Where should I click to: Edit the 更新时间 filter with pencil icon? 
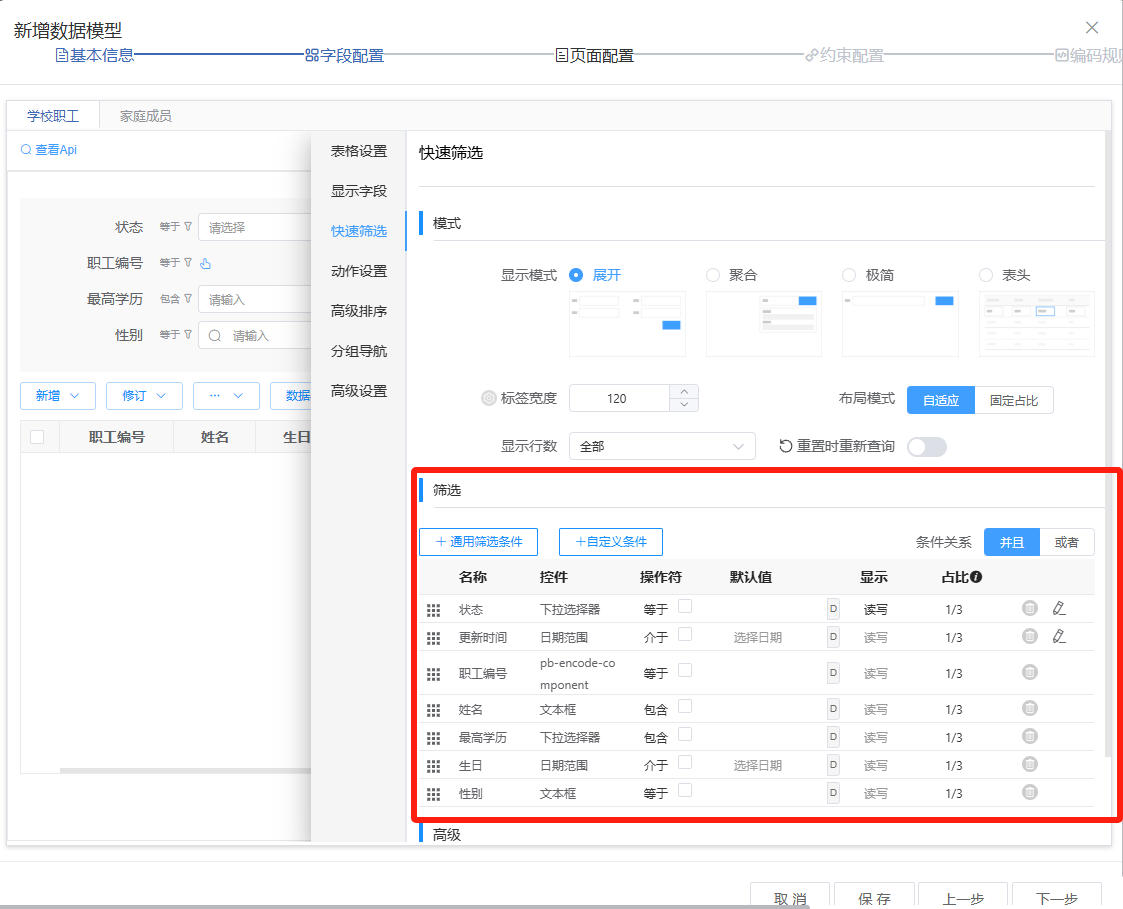[x=1059, y=636]
